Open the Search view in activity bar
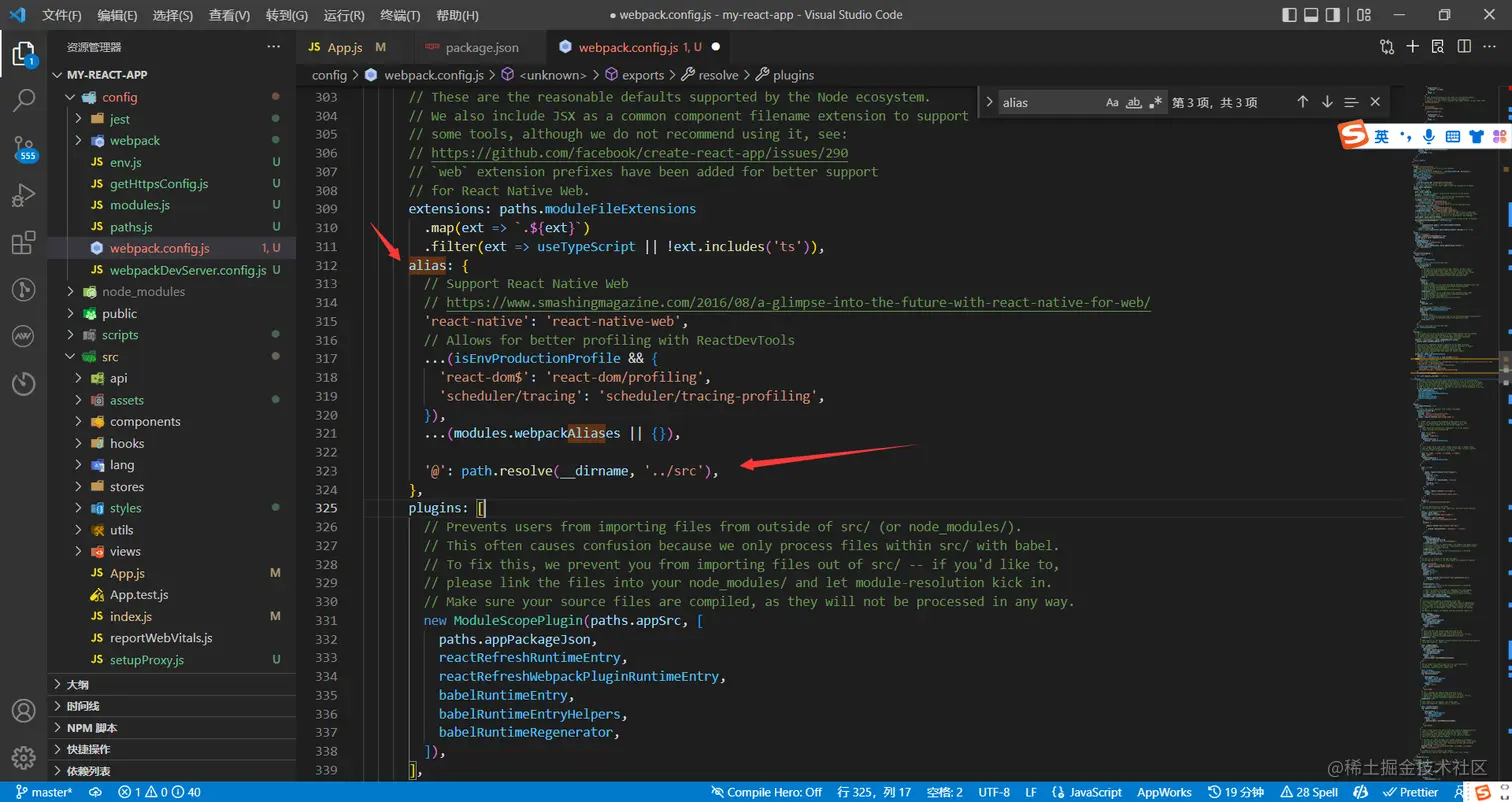This screenshot has width=1512, height=802. point(24,100)
